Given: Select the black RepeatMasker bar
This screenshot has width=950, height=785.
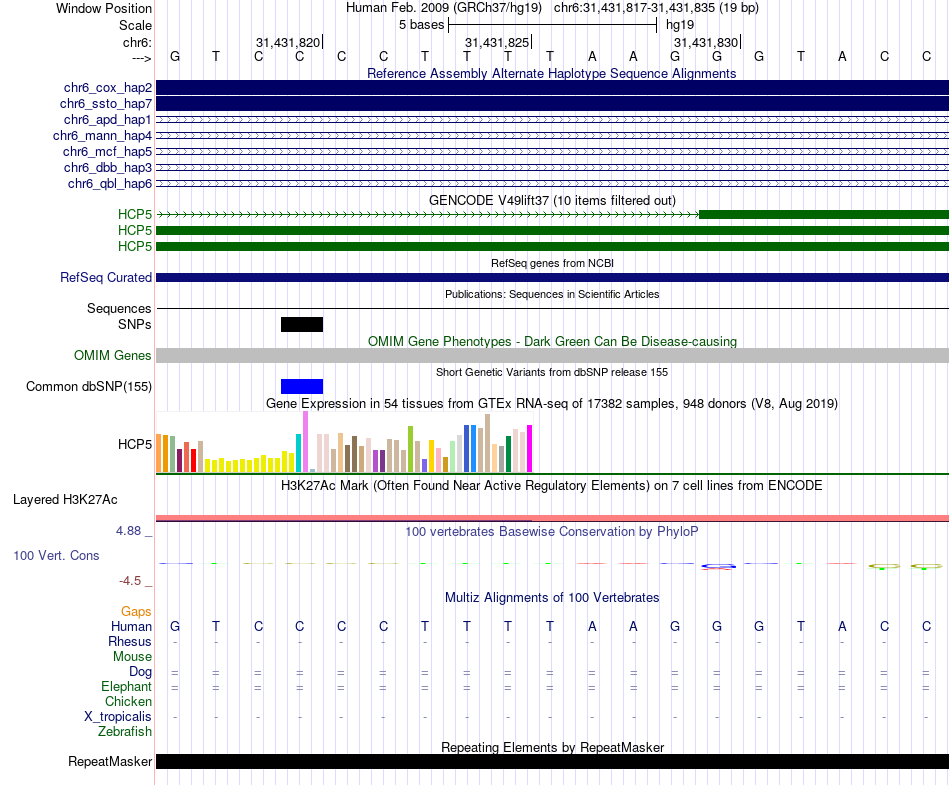Looking at the screenshot, I should (552, 761).
